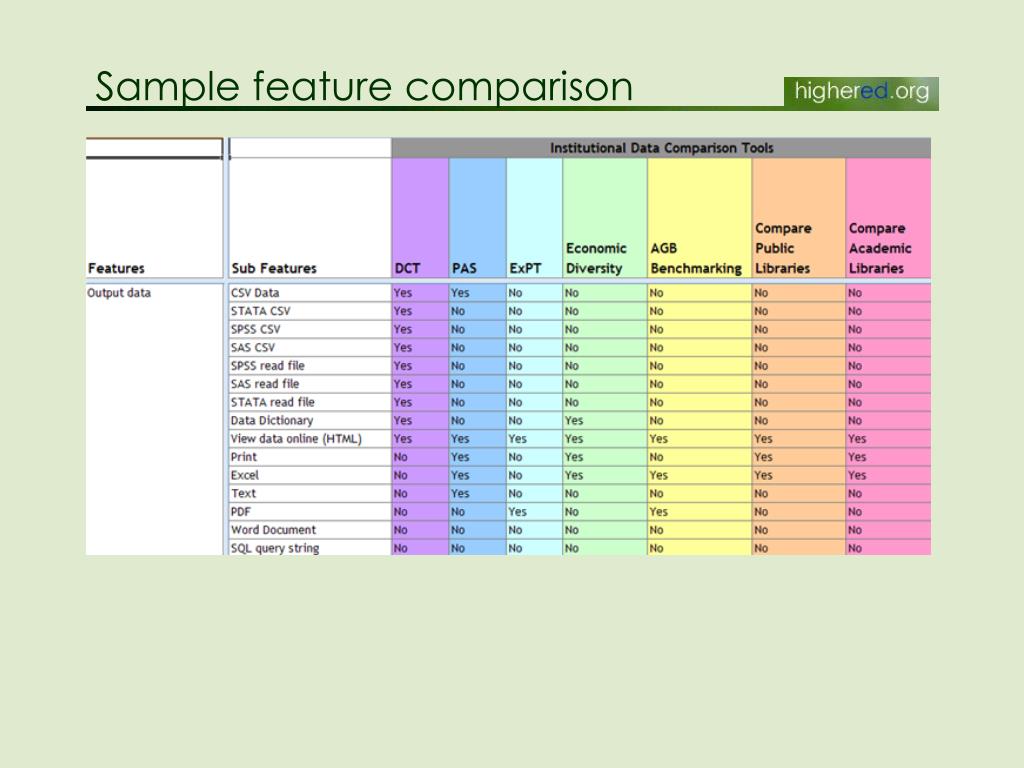Click the STATA CSV row label
Viewport: 1024px width, 768px height.
point(260,311)
